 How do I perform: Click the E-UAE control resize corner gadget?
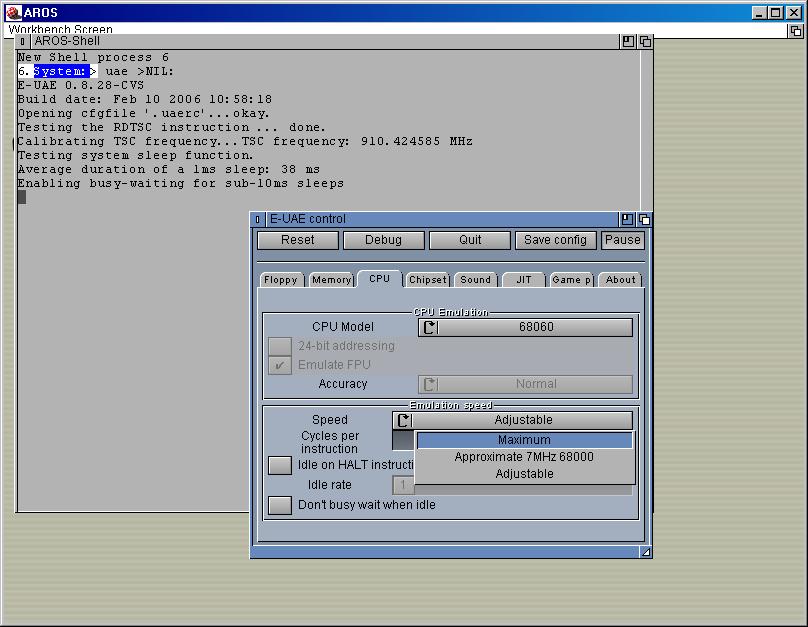pos(646,552)
